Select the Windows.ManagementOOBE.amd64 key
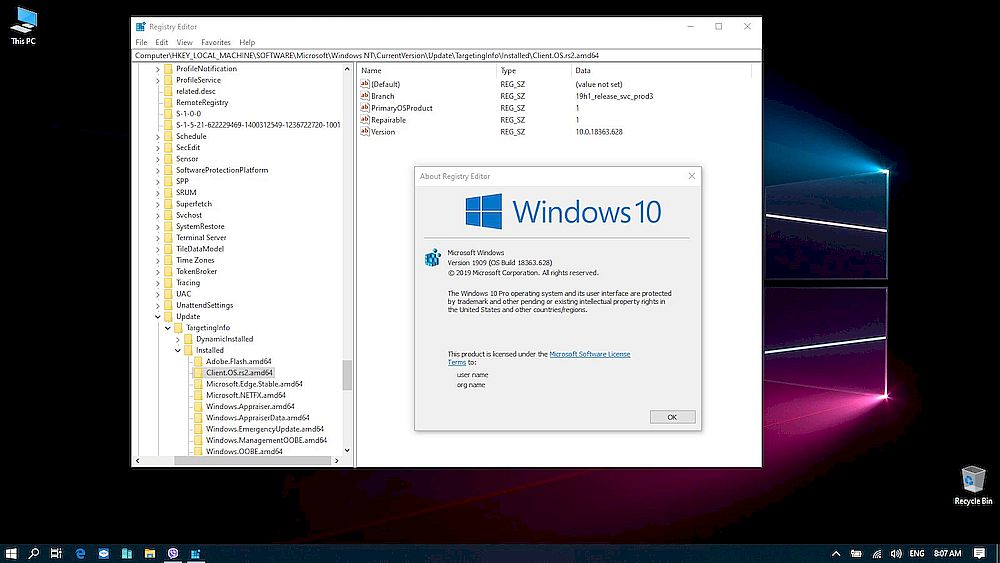The image size is (1000, 563). (x=266, y=440)
